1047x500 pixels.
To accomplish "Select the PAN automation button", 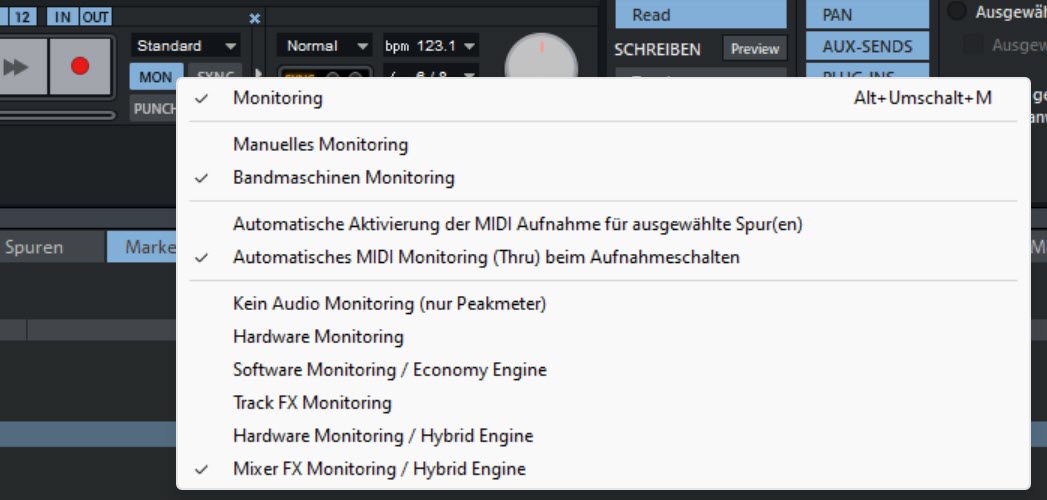I will pos(867,14).
